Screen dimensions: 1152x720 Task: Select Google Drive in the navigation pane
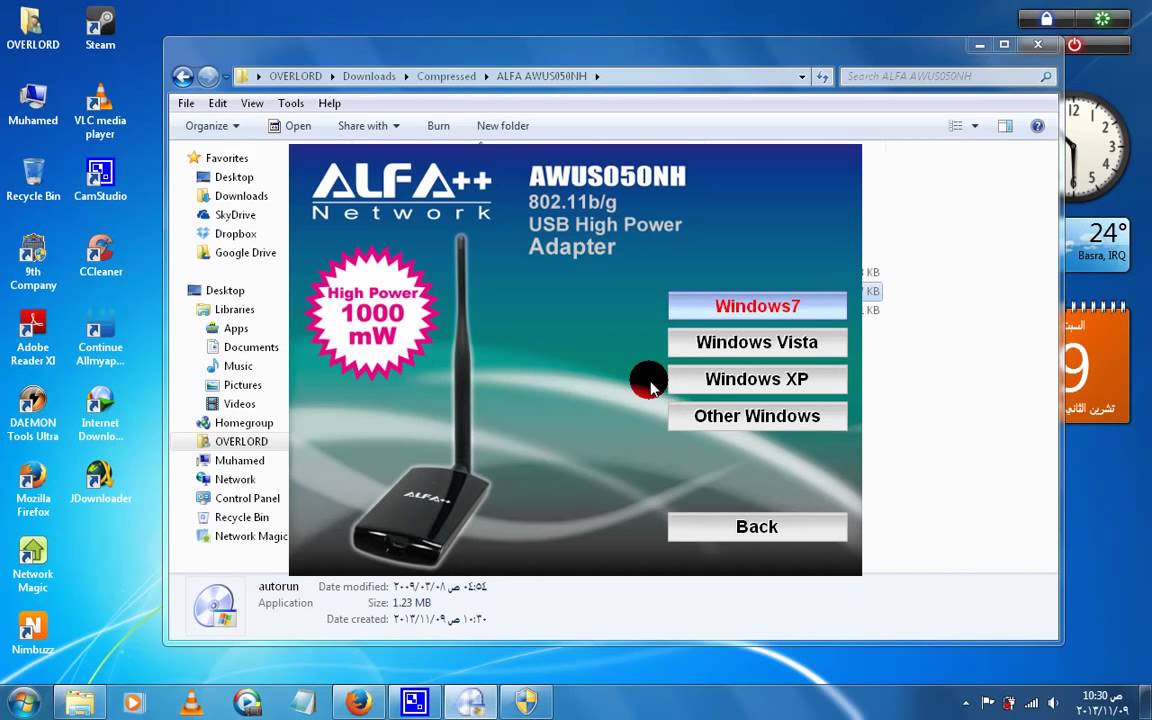(237, 253)
